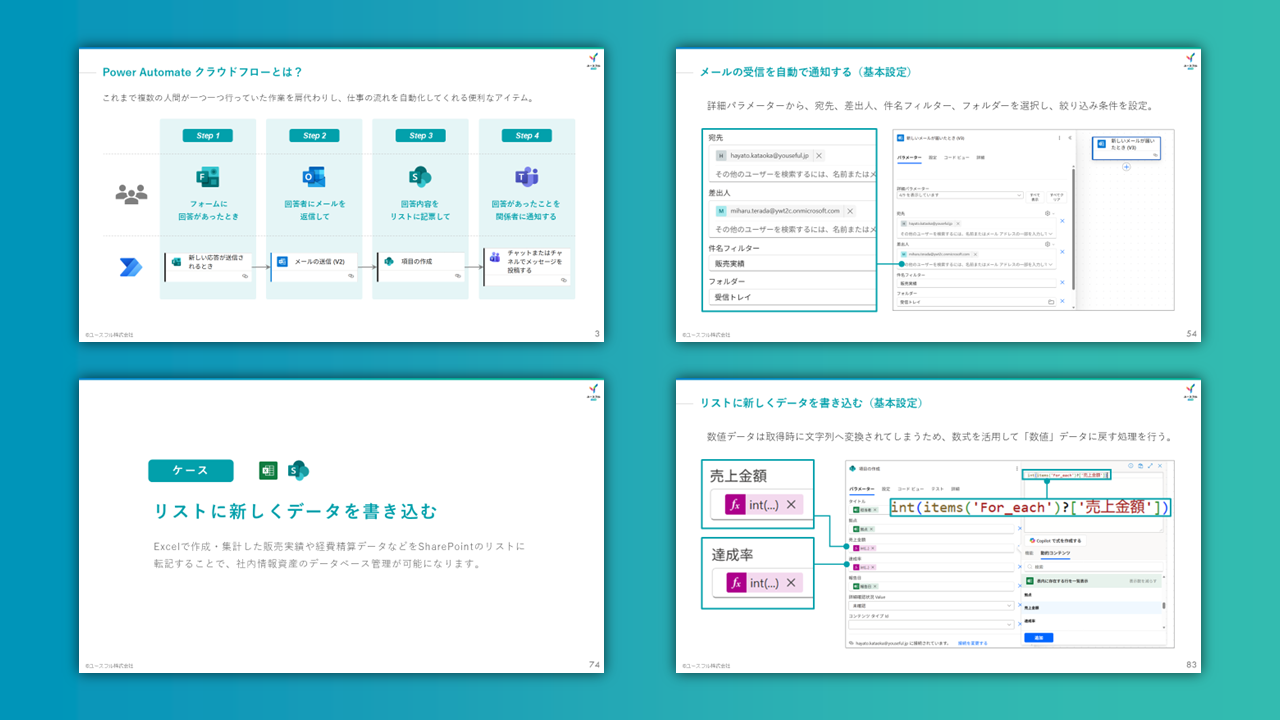Collapse the mail trigger settings panel
This screenshot has width=1280, height=720.
(x=1069, y=137)
